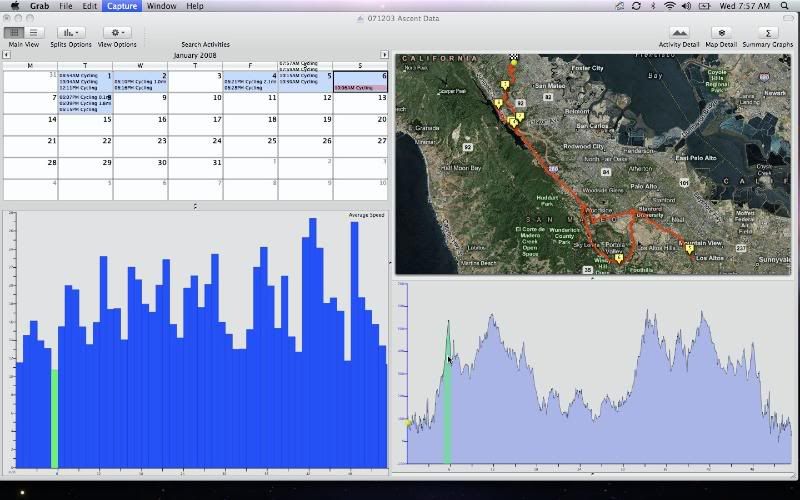800x500 pixels.
Task: Open the Edit menu
Action: point(89,6)
